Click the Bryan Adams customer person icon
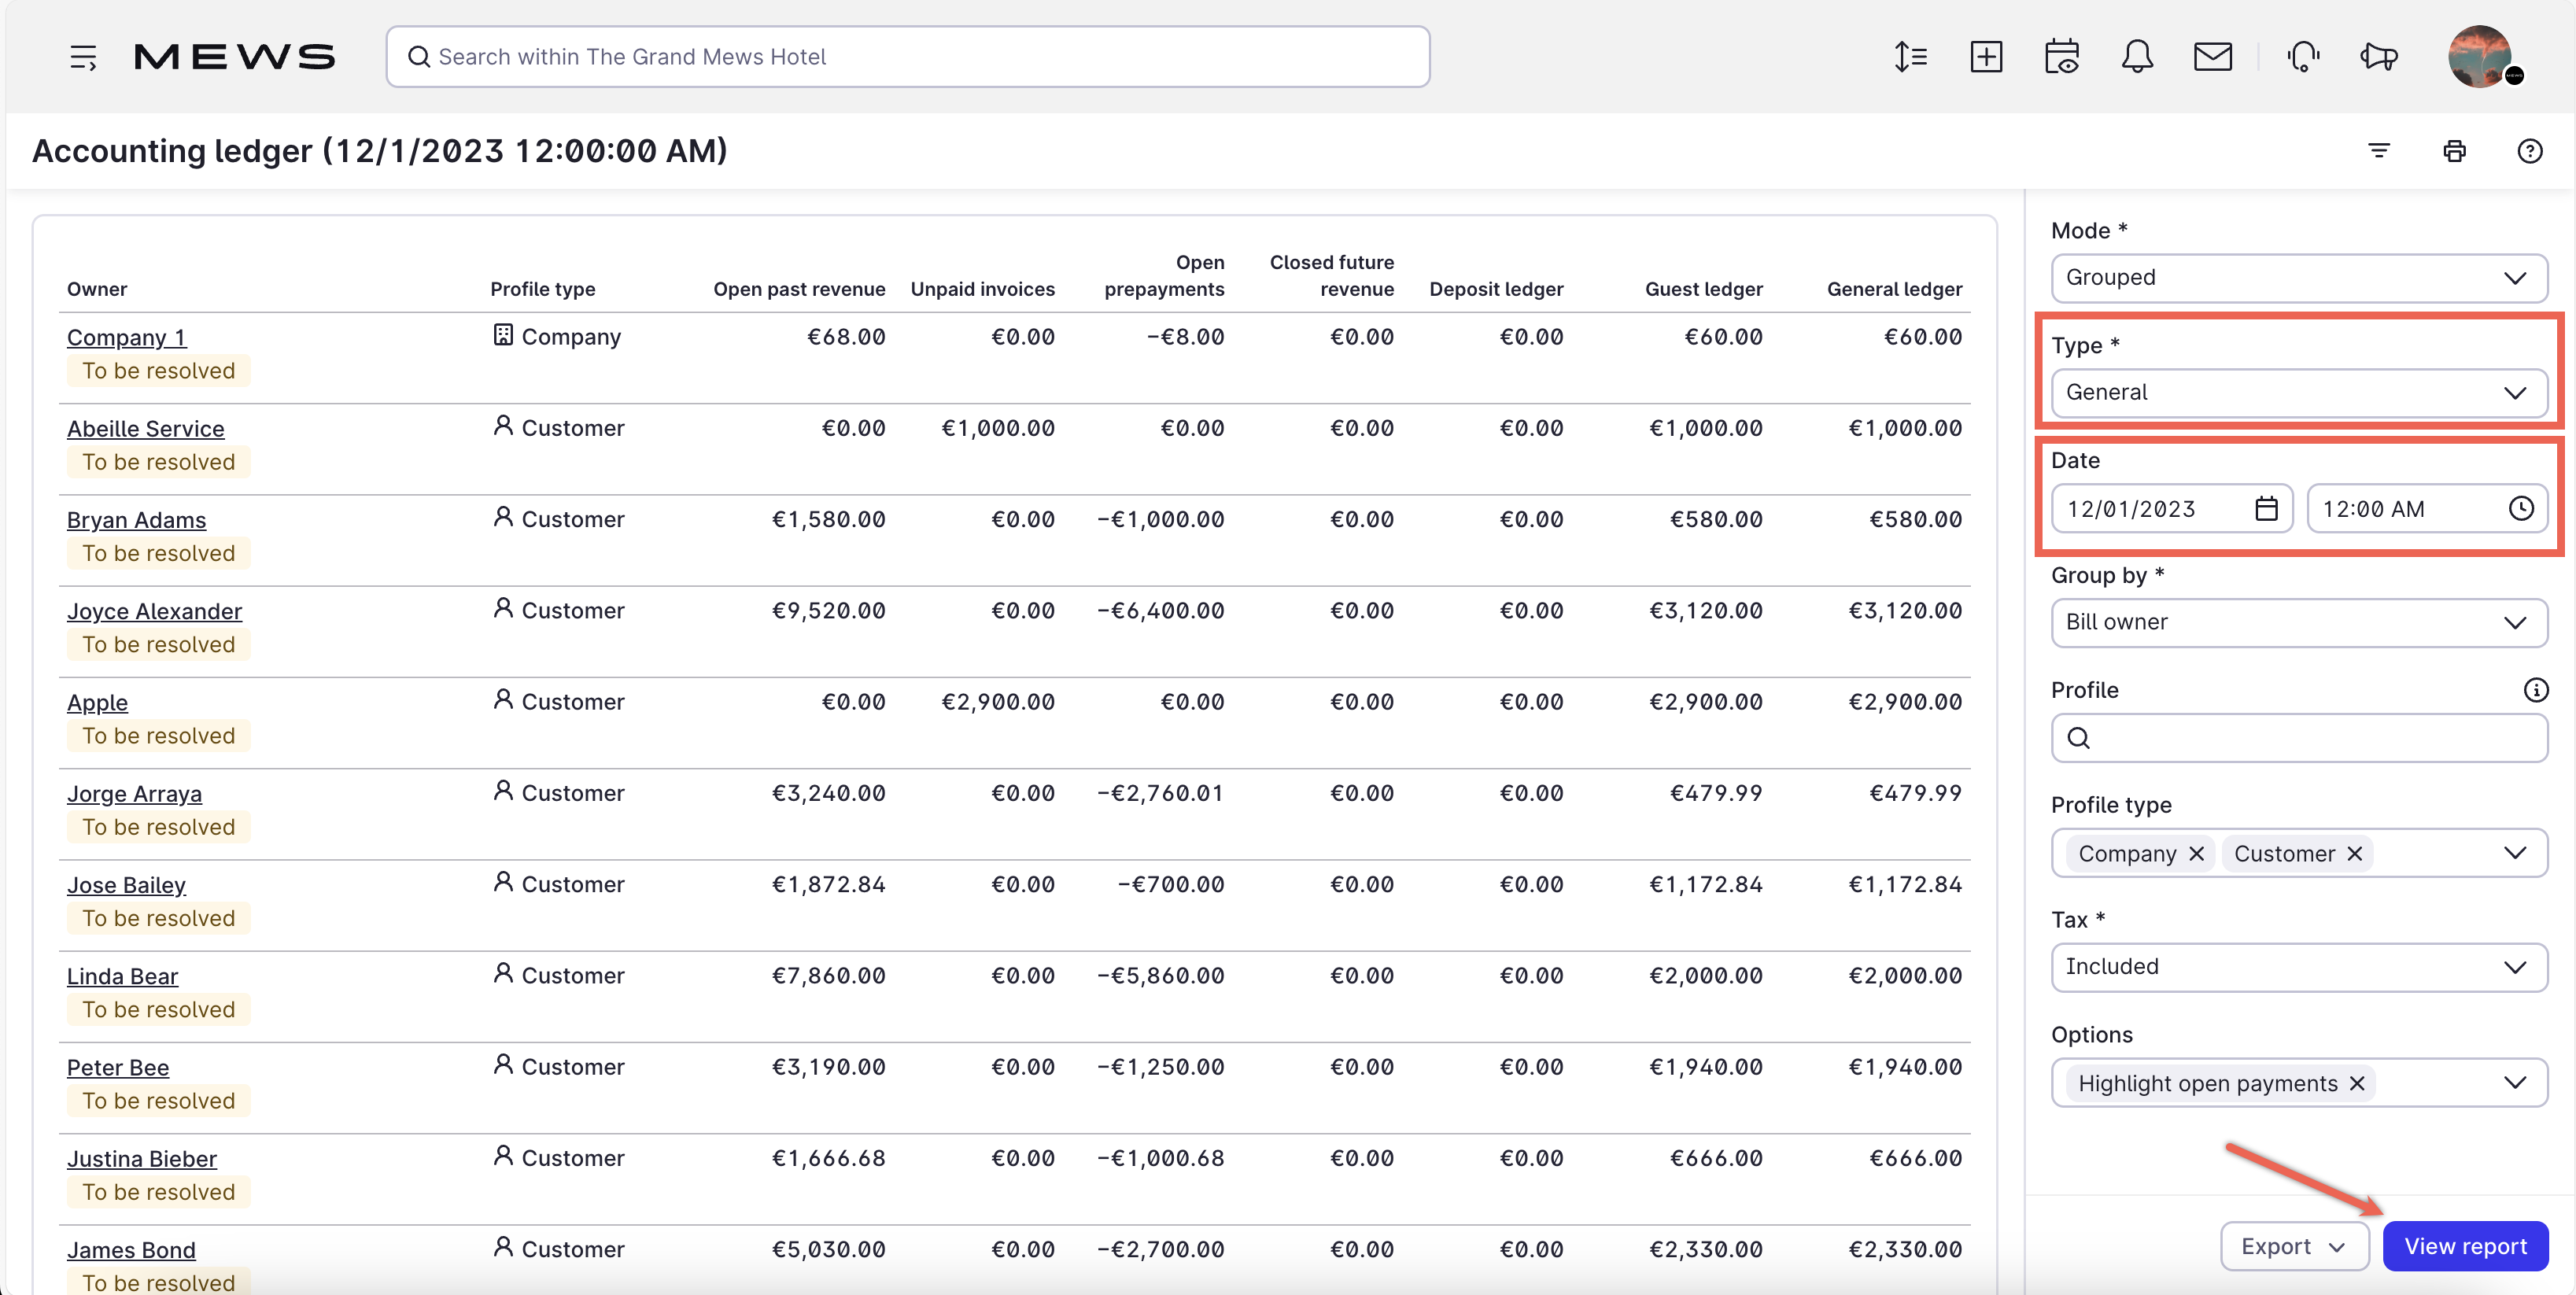2576x1295 pixels. (503, 517)
